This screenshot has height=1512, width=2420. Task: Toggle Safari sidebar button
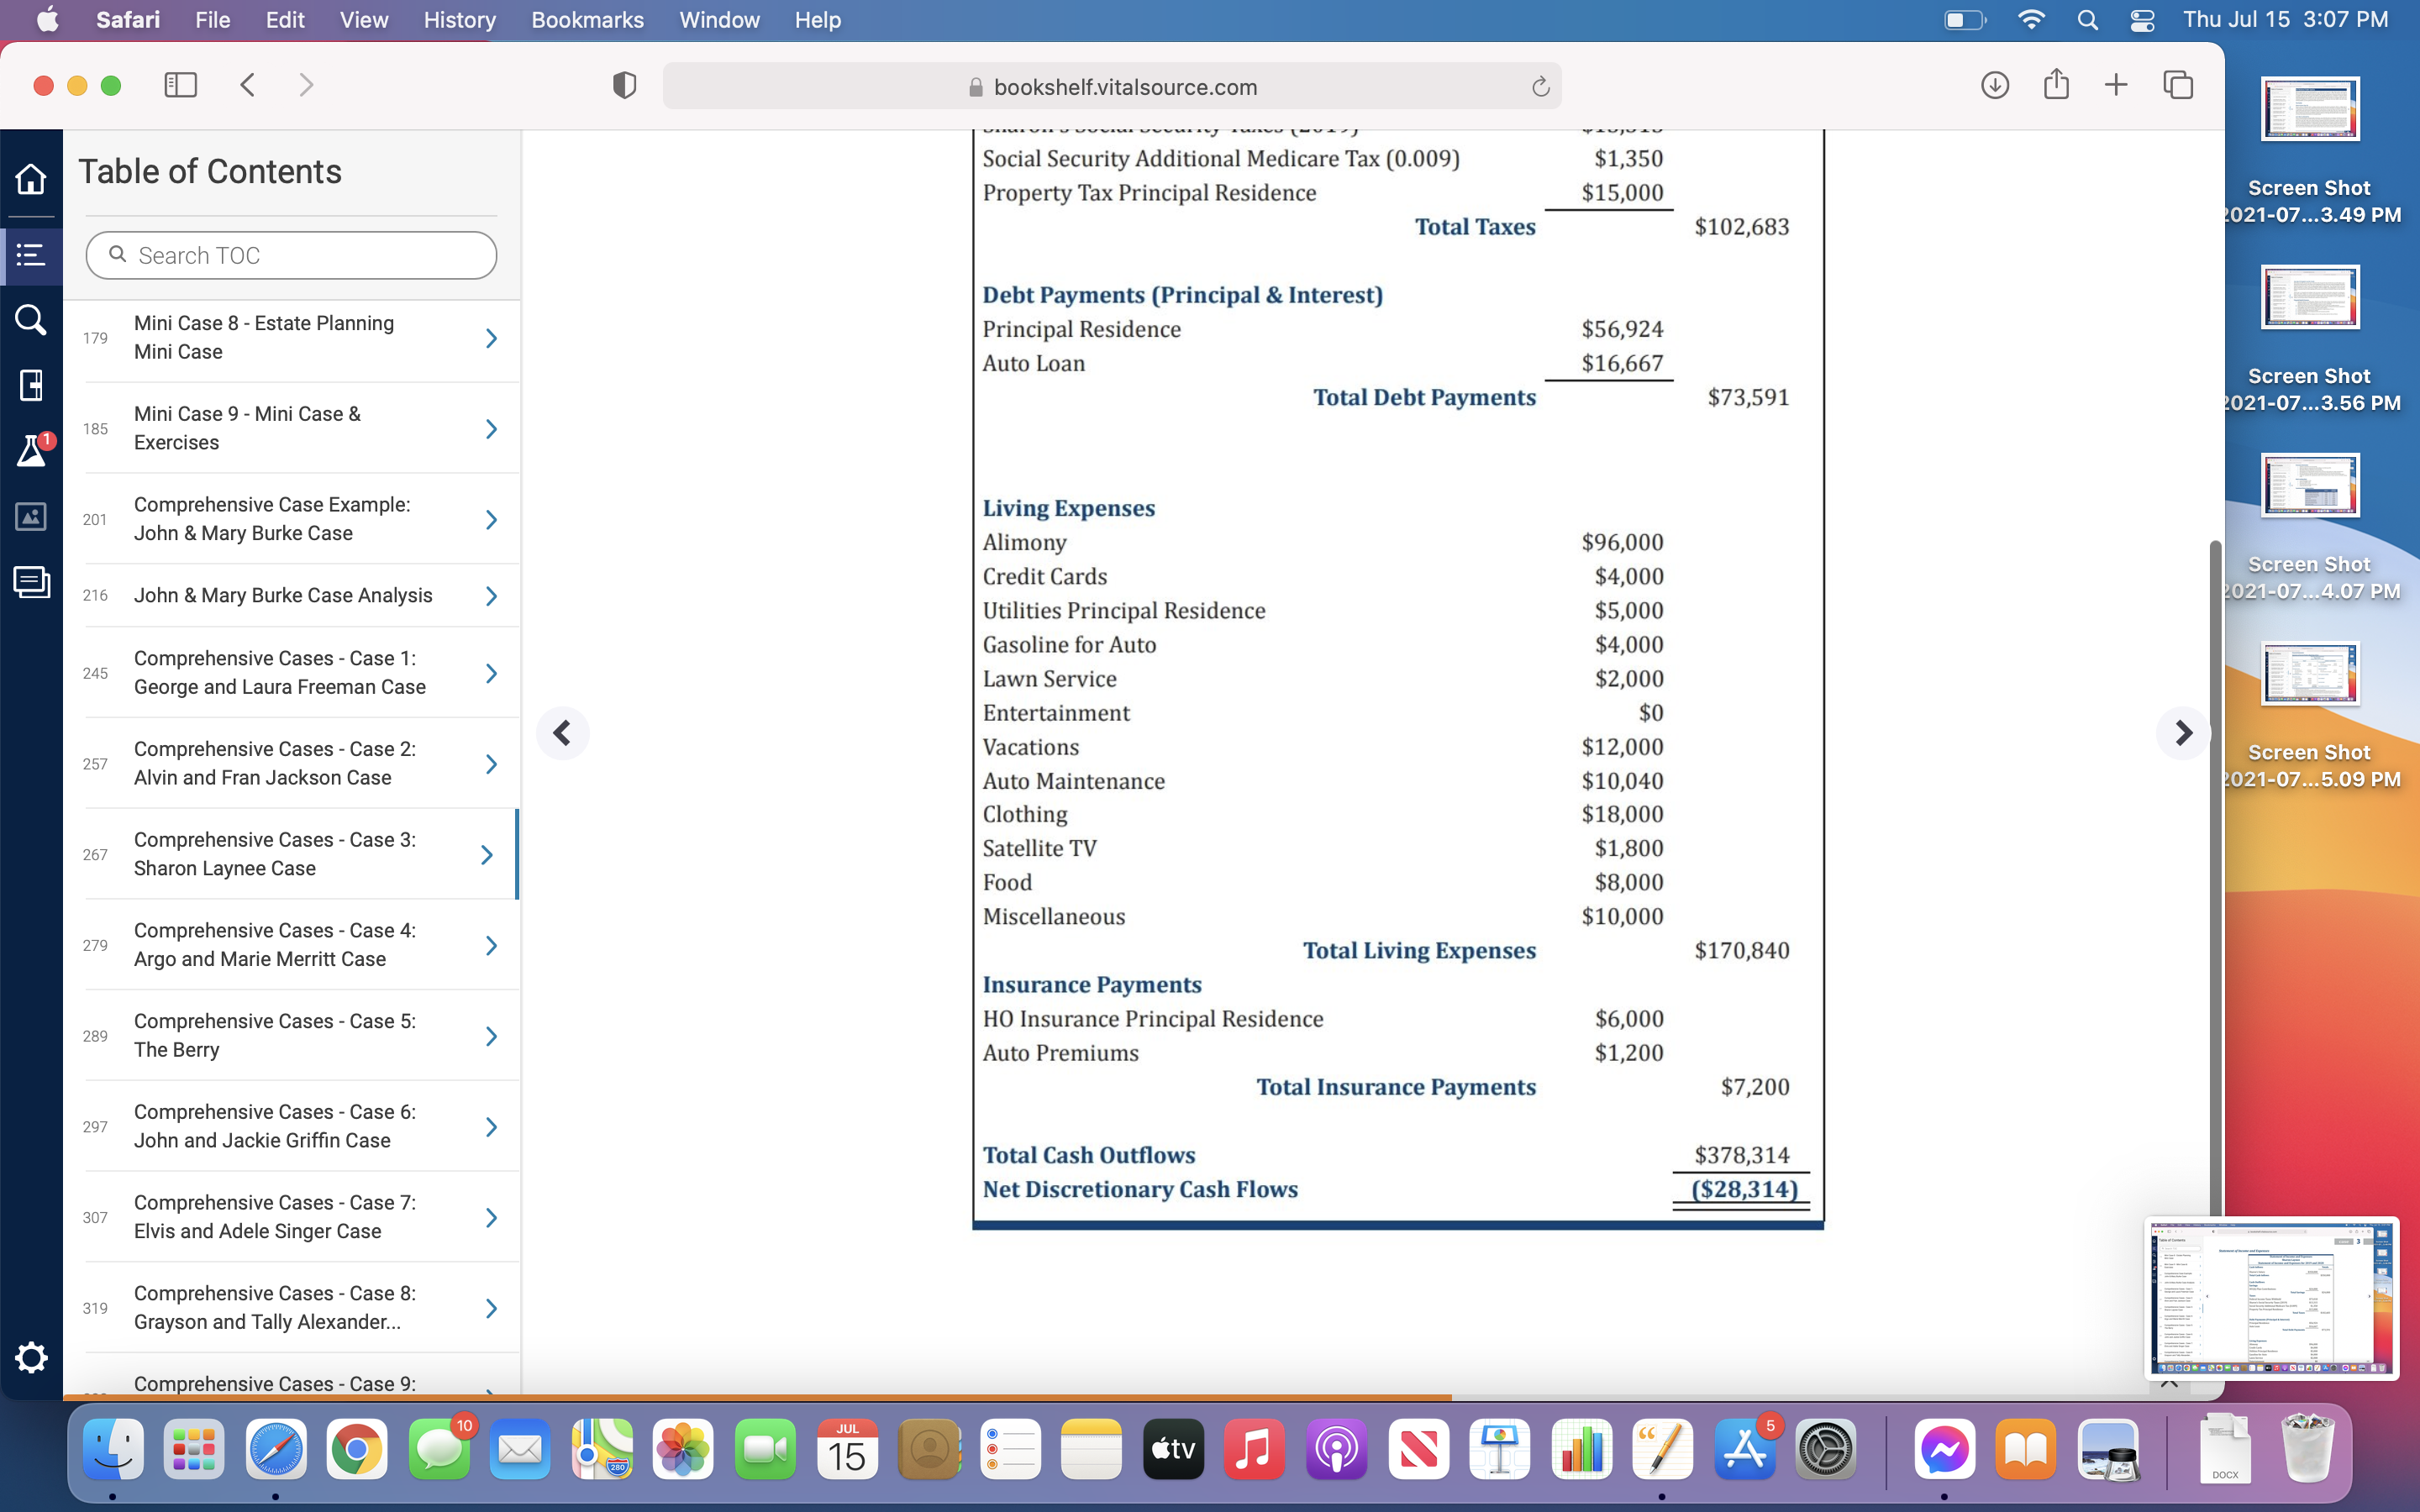[x=180, y=85]
